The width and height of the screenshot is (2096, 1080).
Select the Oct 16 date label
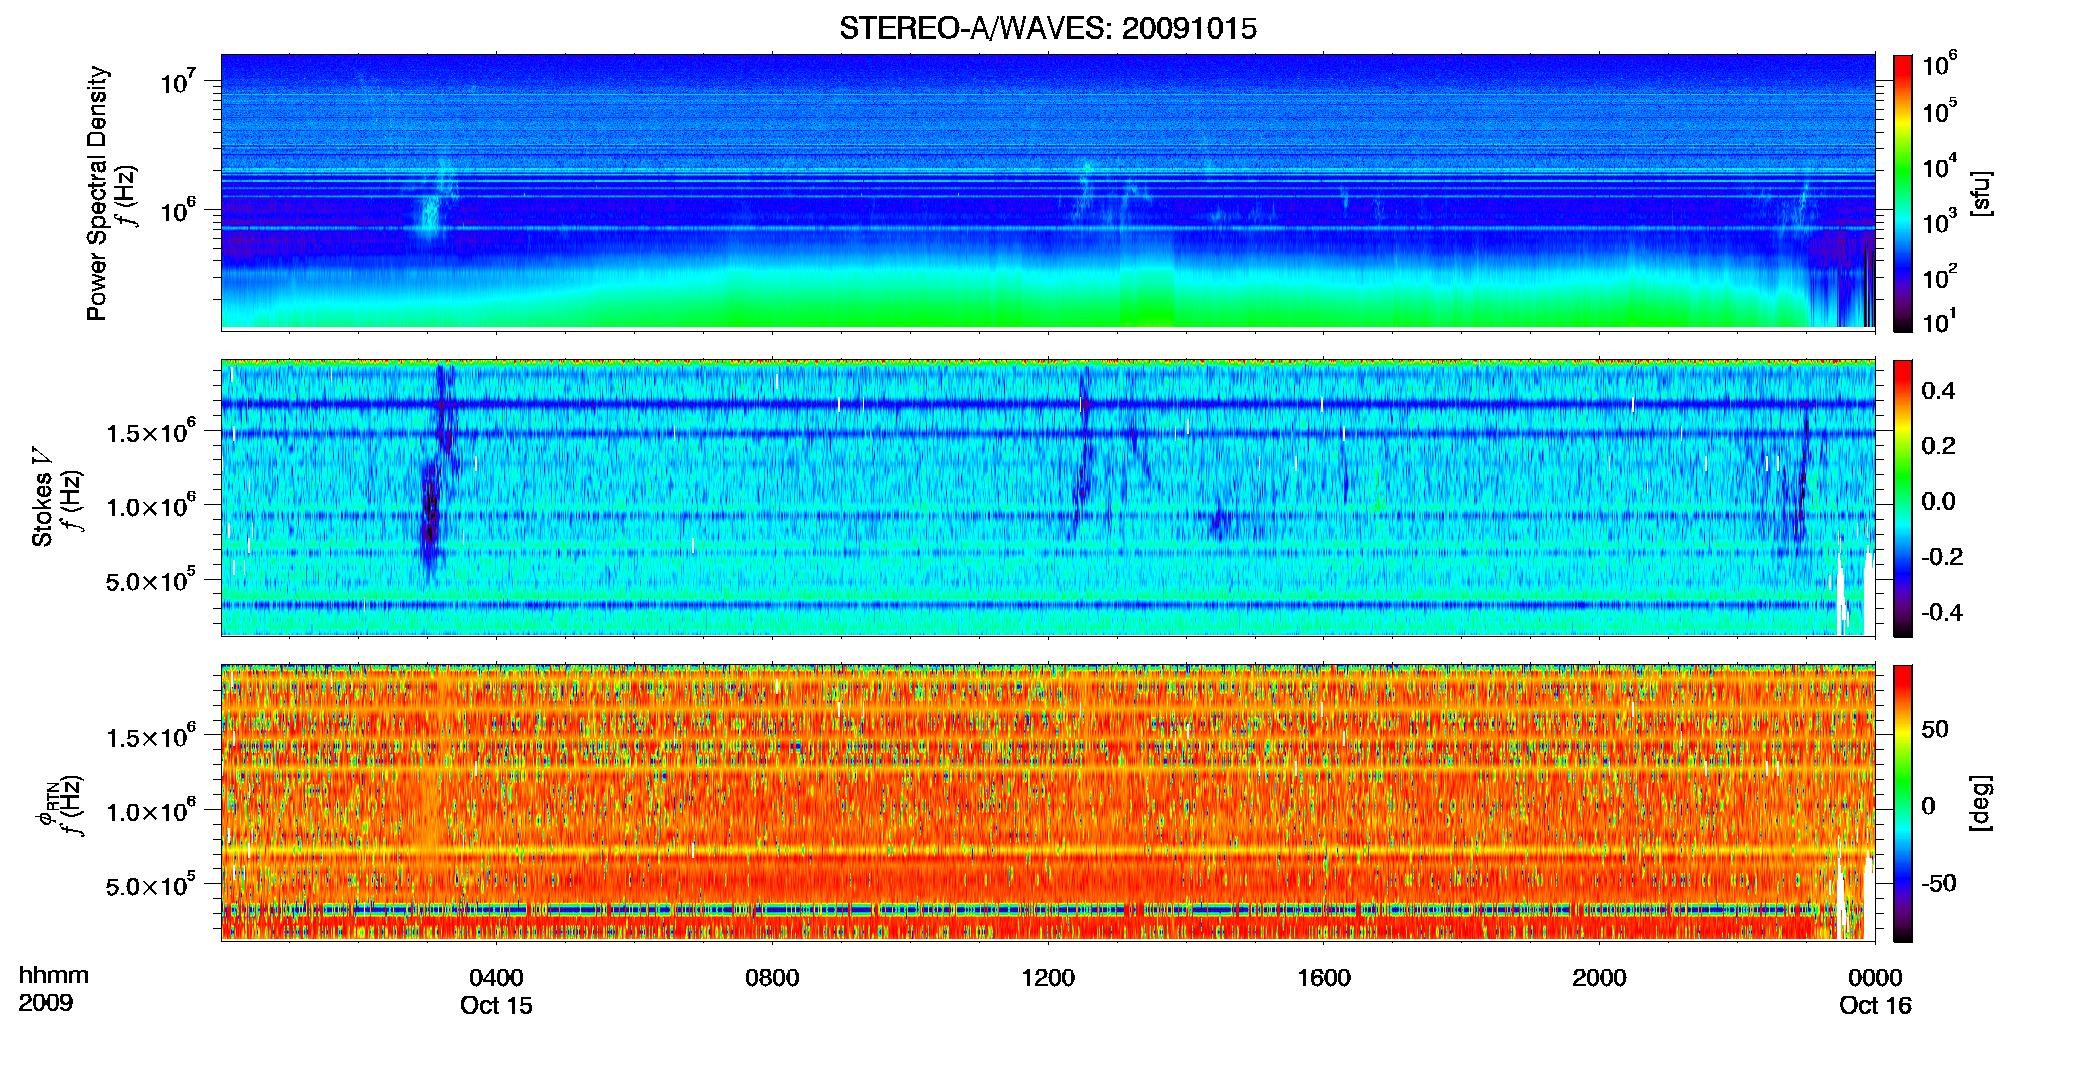tap(1875, 1006)
